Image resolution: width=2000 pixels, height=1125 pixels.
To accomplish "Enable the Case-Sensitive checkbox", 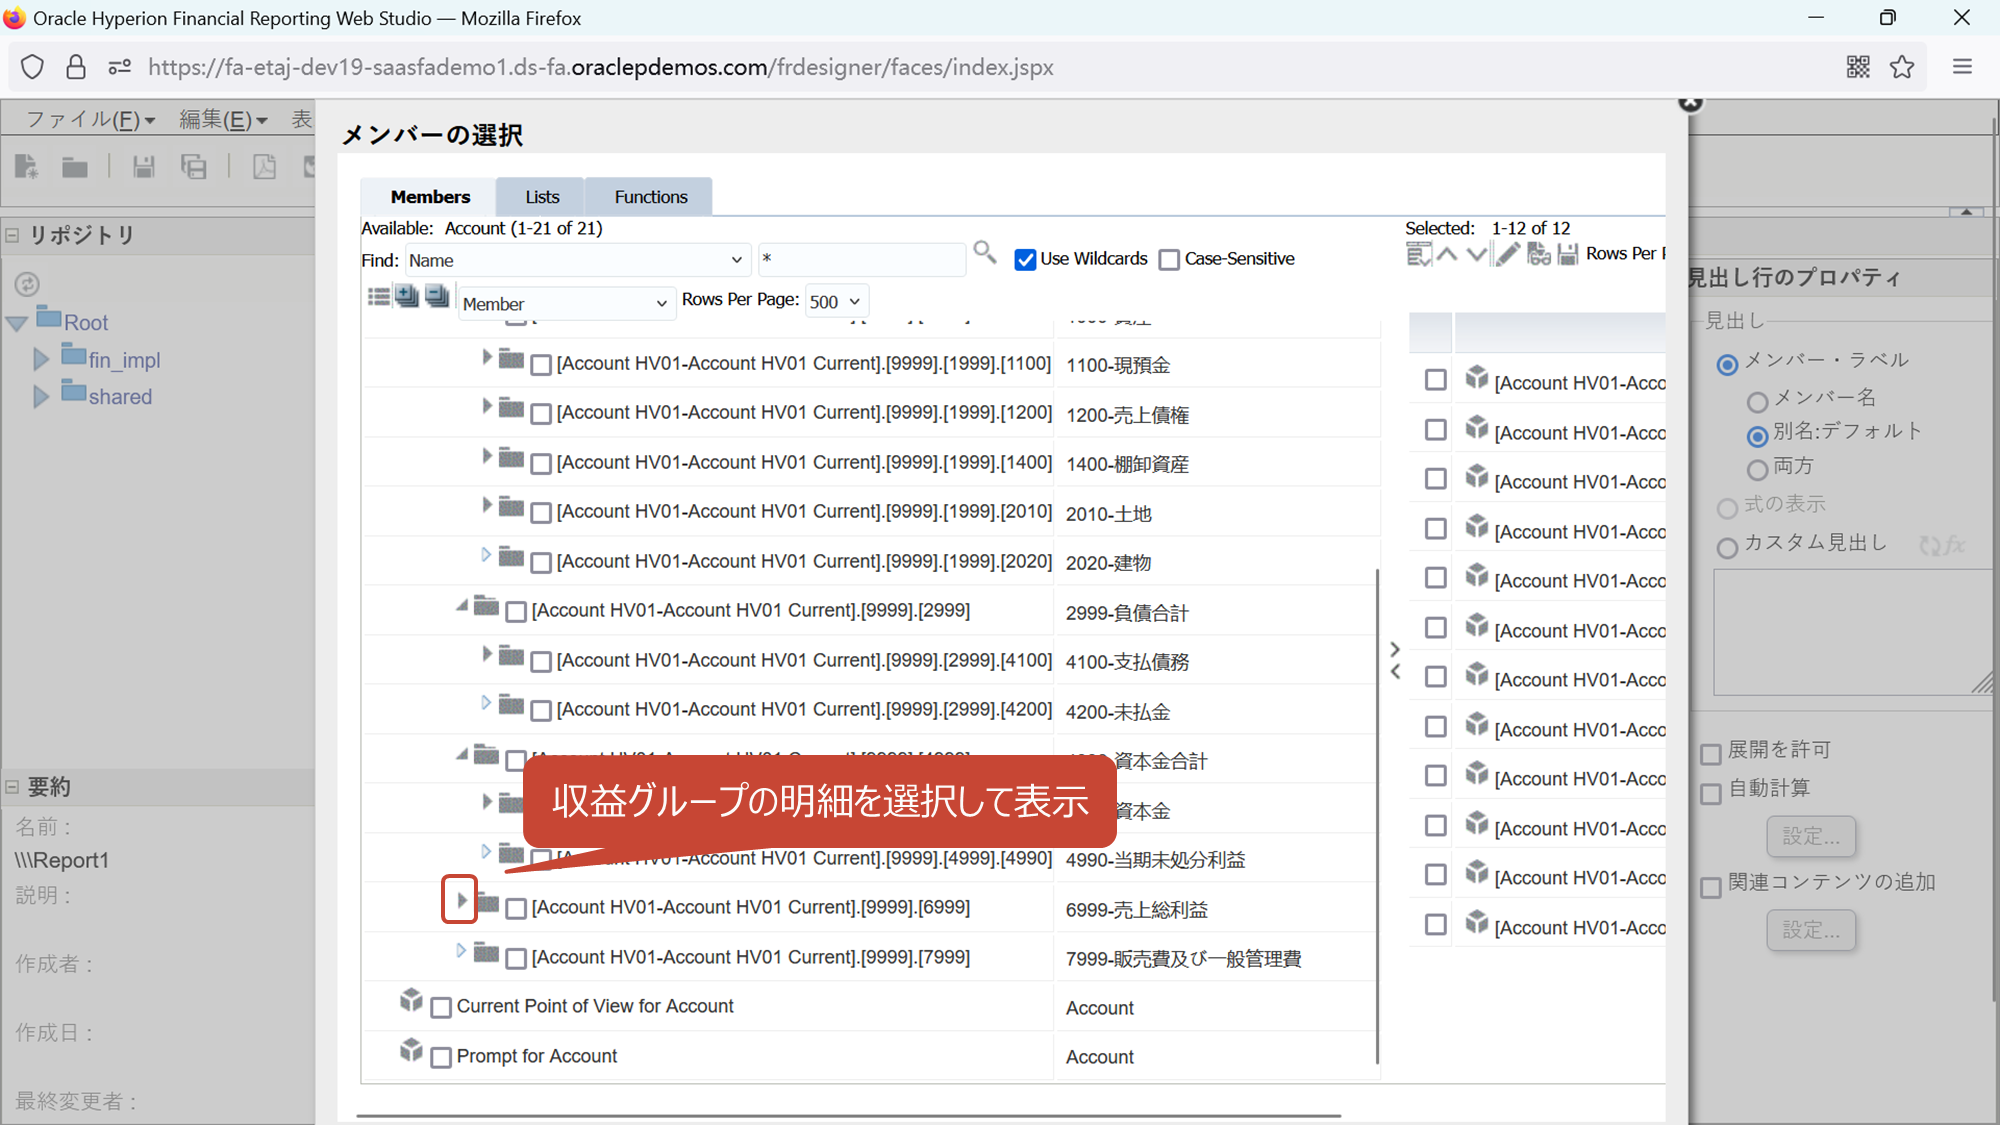I will coord(1169,260).
